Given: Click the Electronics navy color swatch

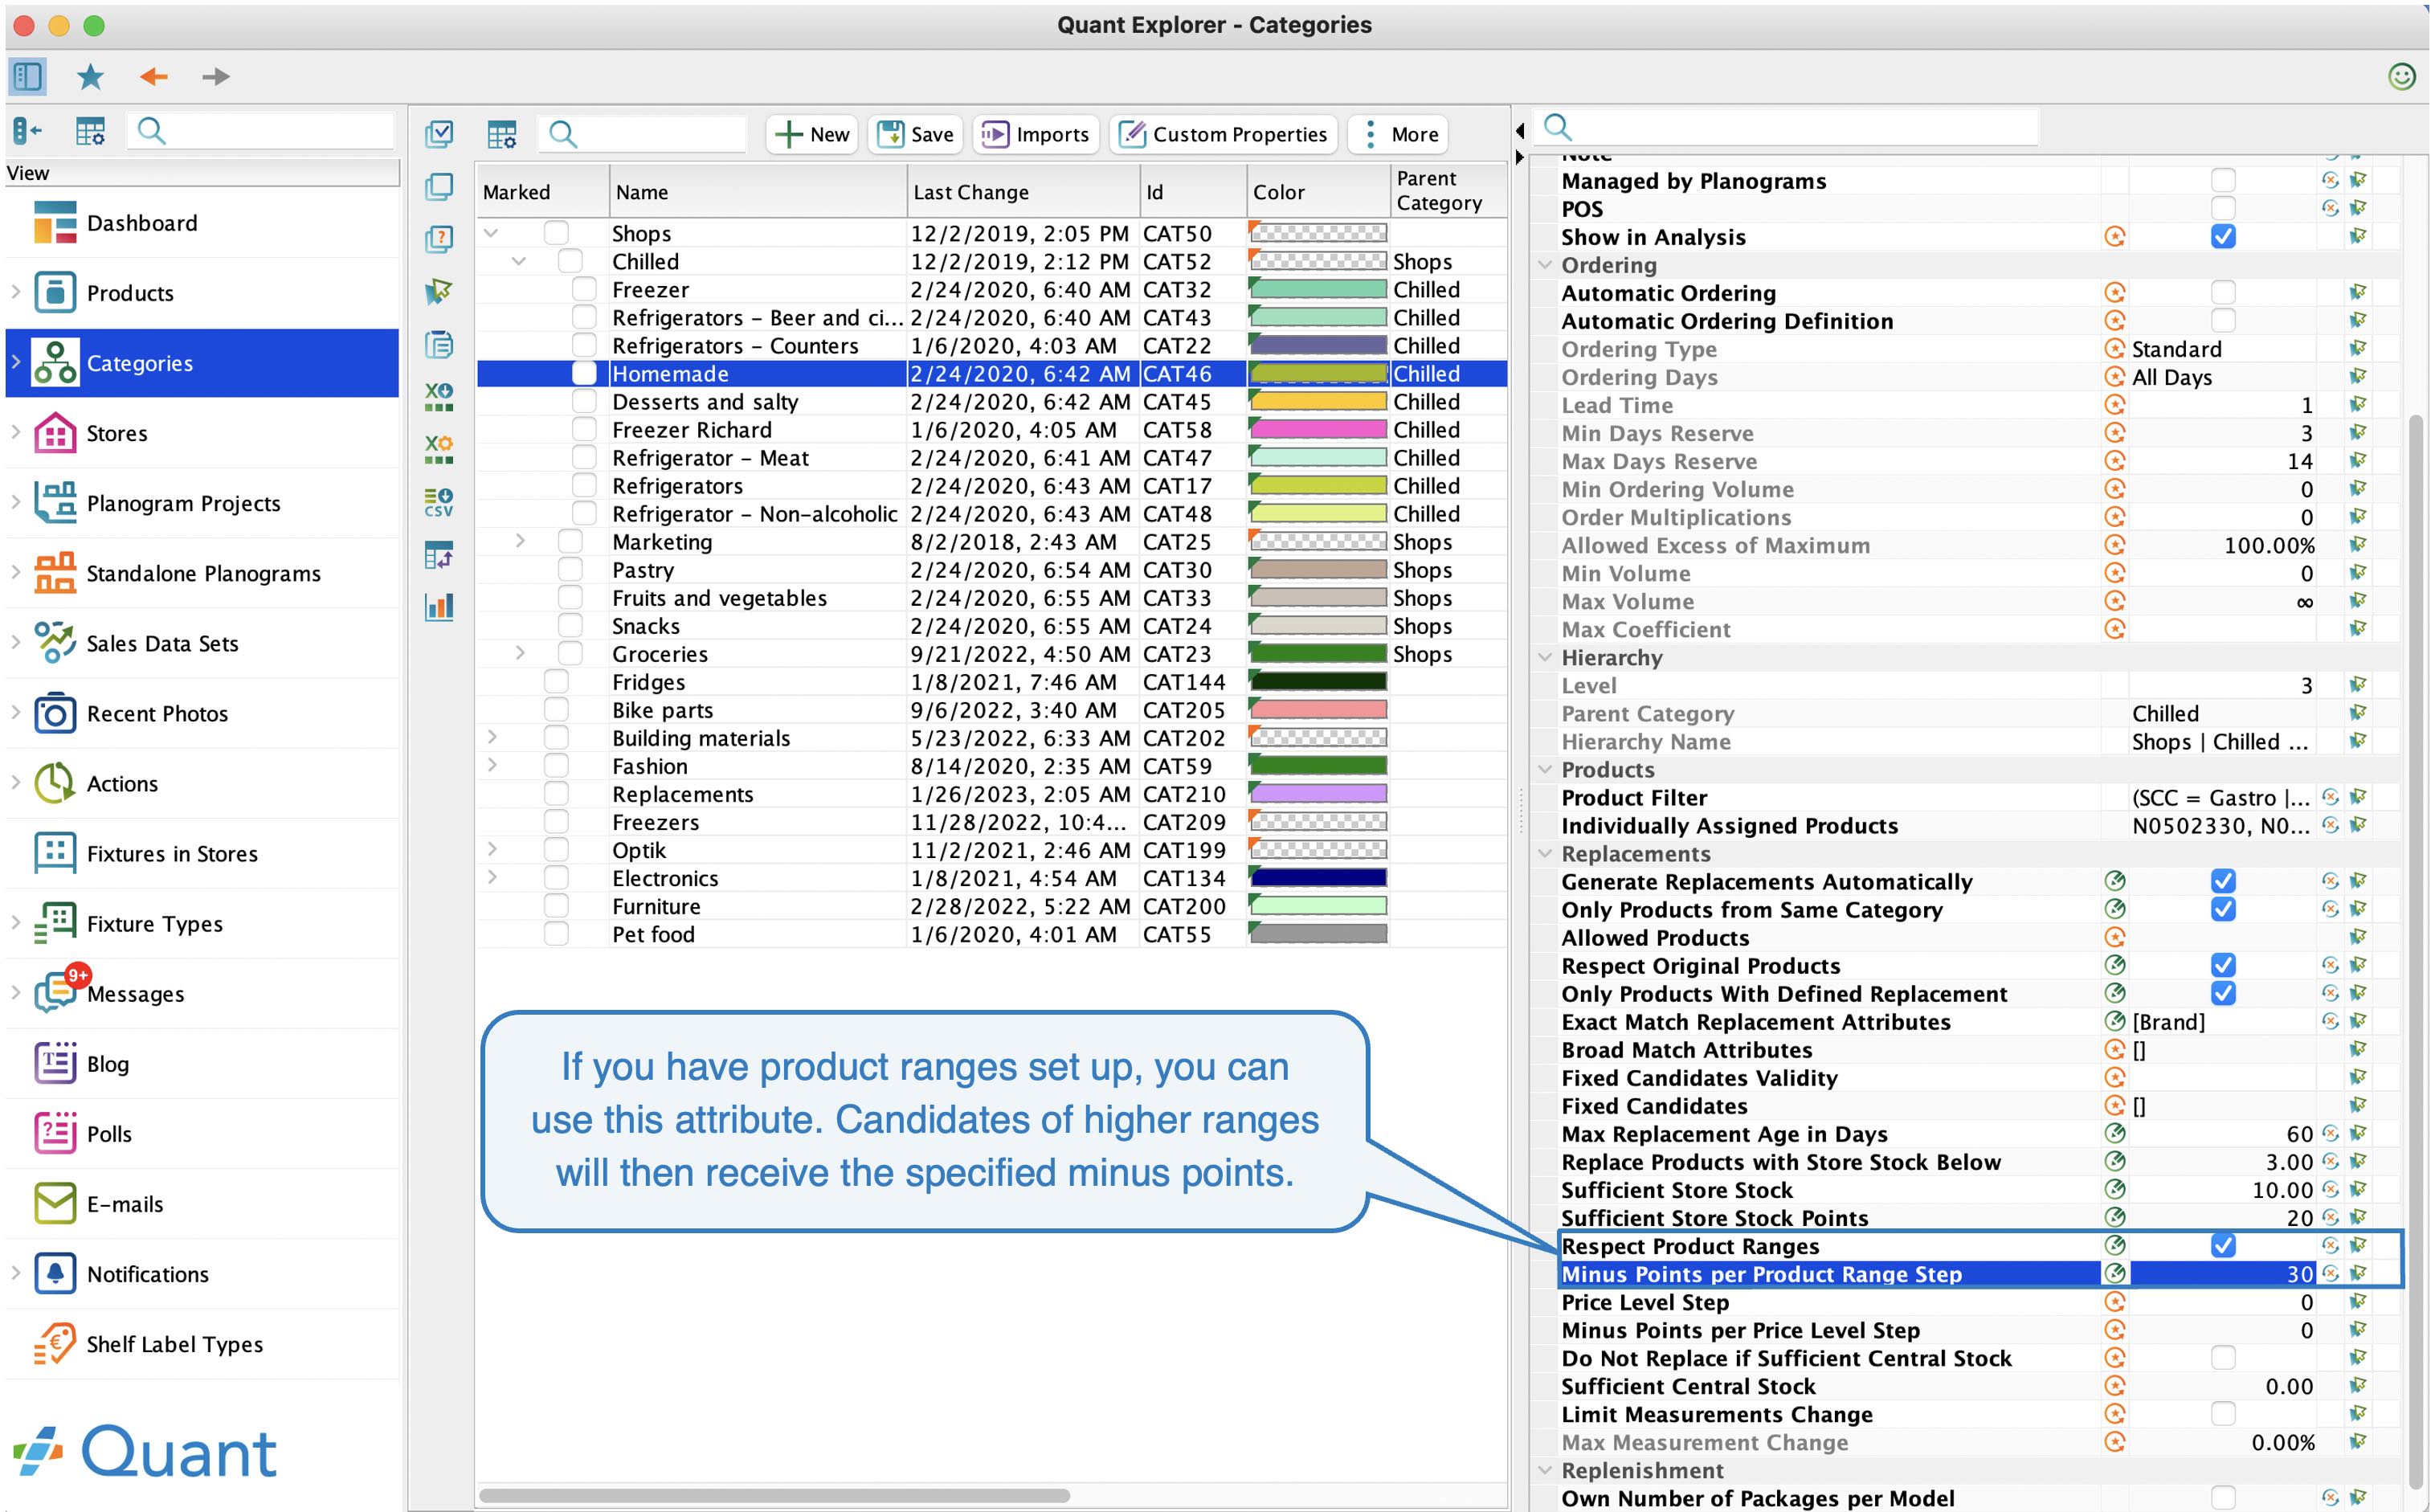Looking at the screenshot, I should [1318, 877].
